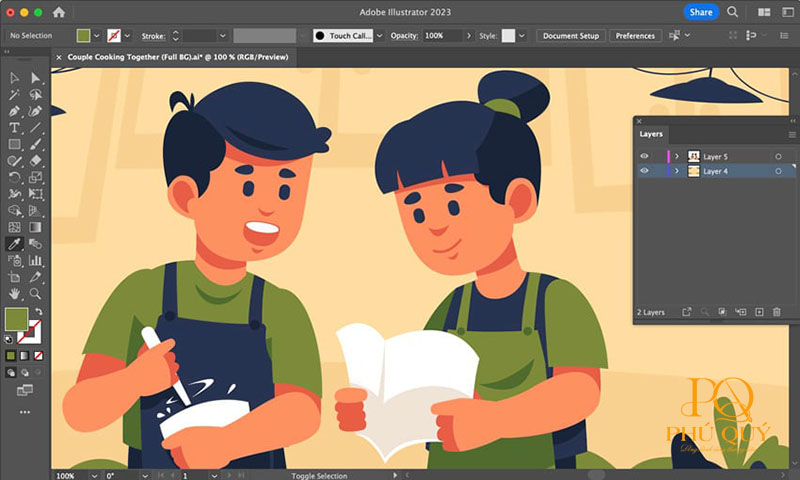Image resolution: width=800 pixels, height=480 pixels.
Task: Choose the Hand tool
Action: 15,294
